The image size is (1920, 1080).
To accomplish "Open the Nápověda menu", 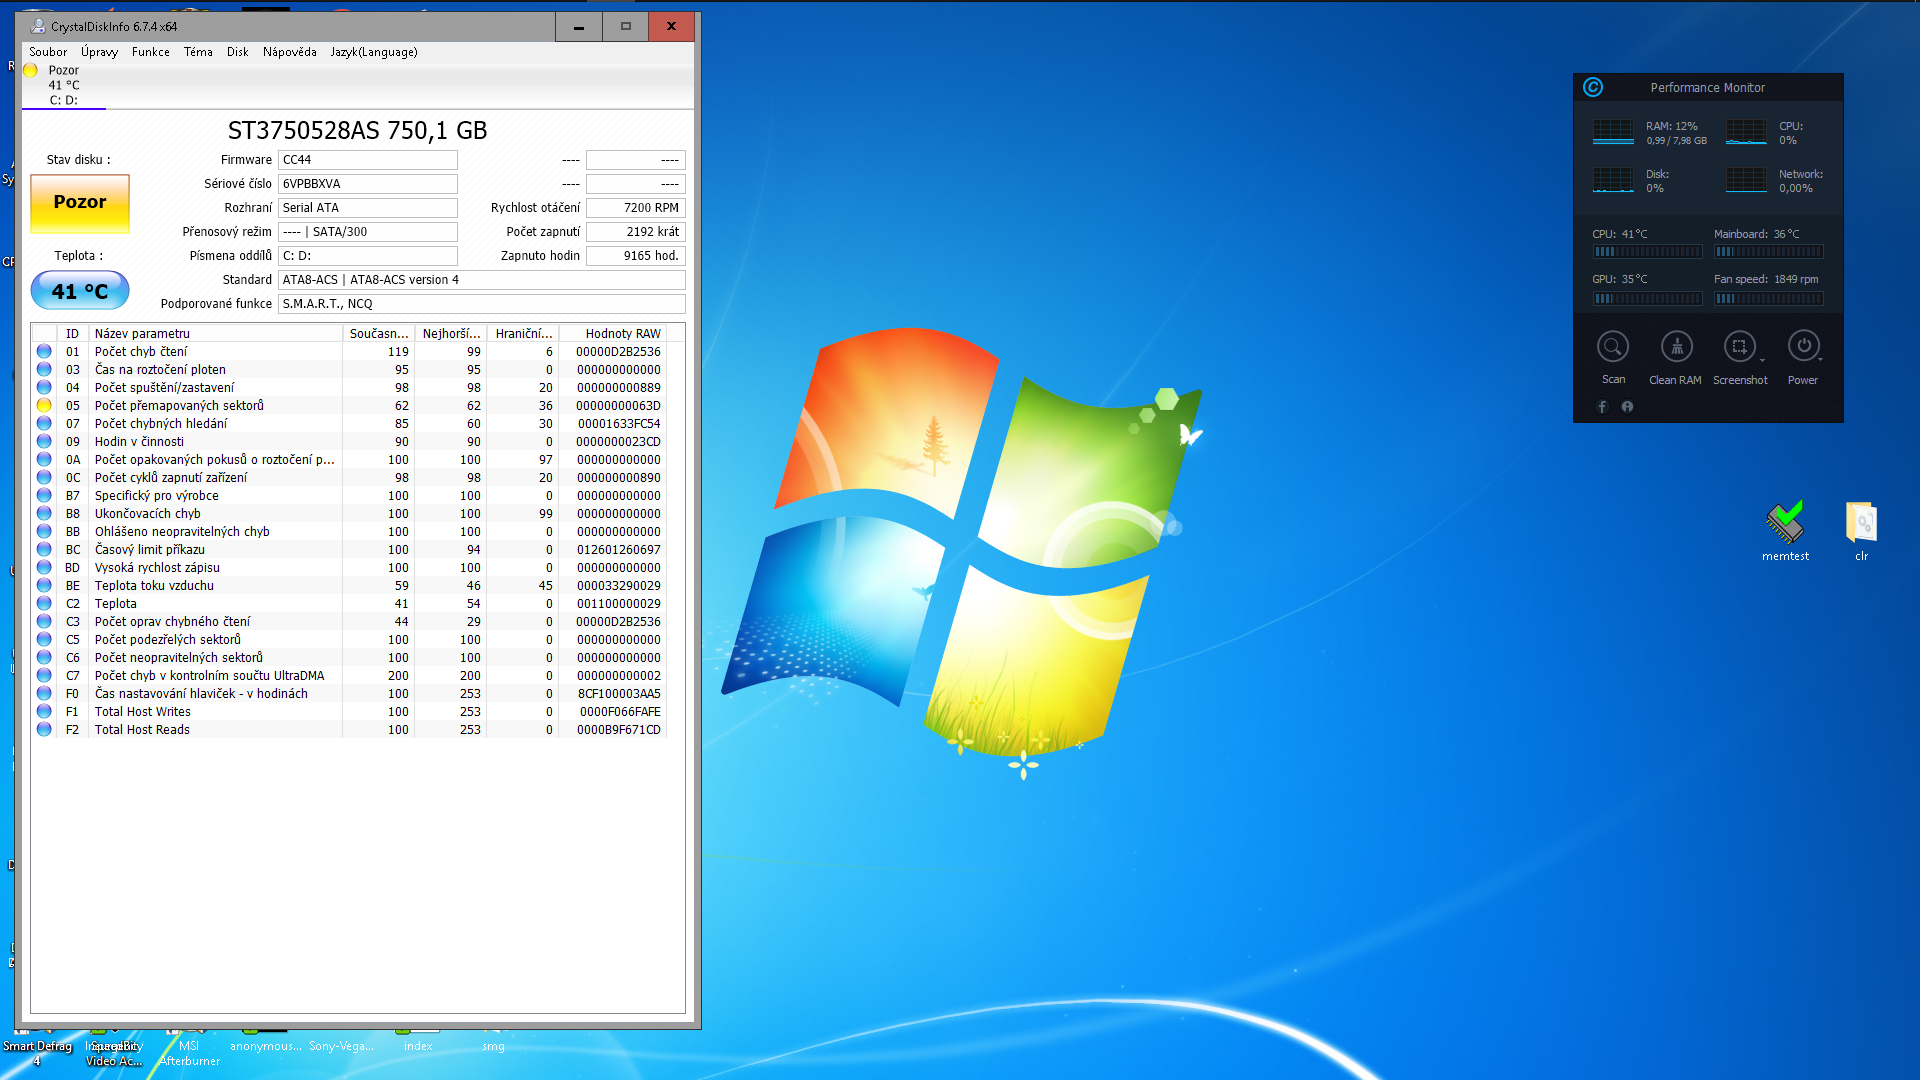I will (290, 52).
